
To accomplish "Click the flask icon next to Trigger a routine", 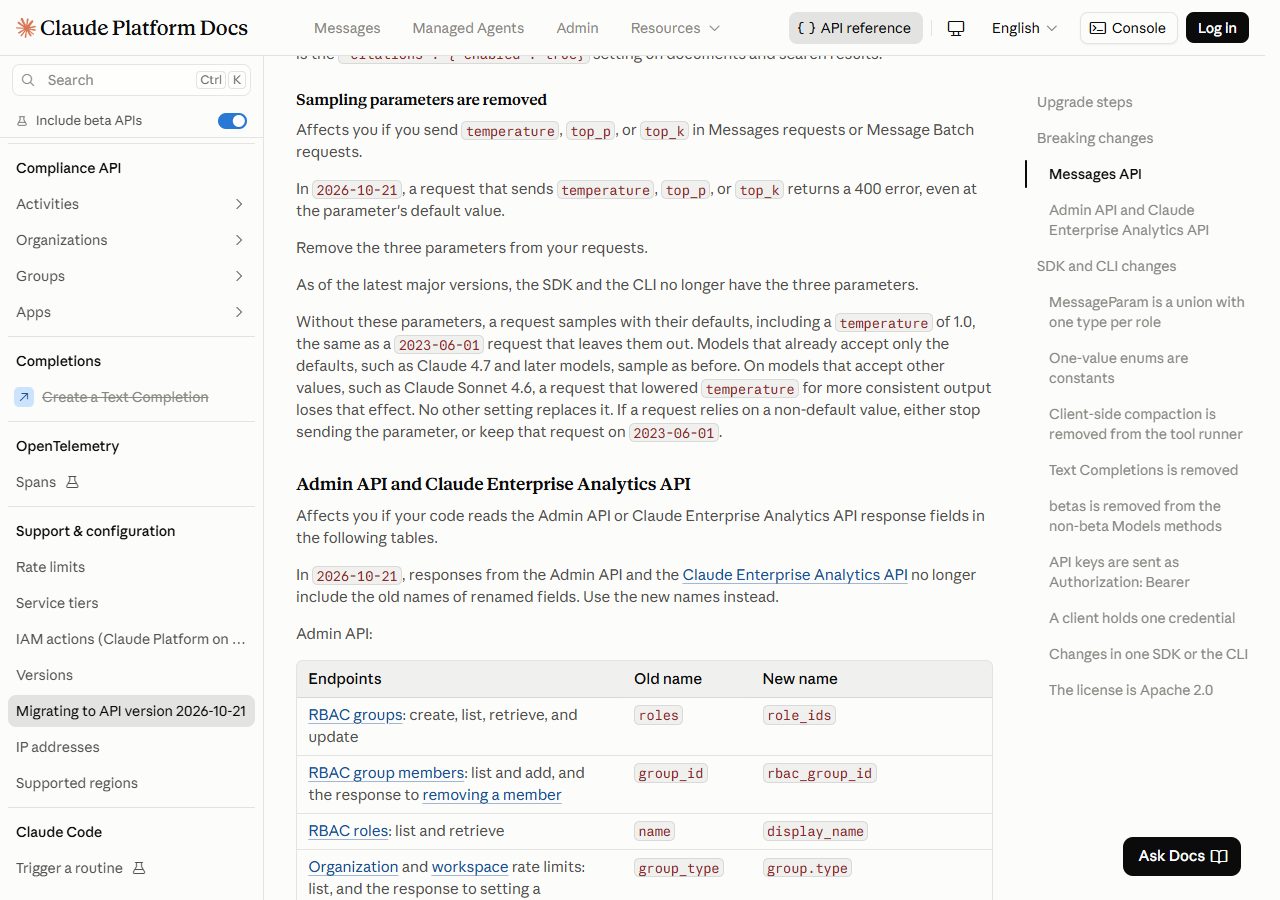I will (139, 868).
